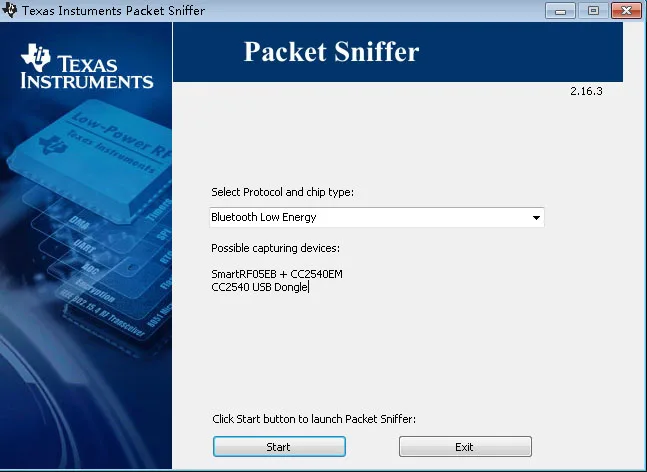The image size is (647, 472).
Task: Click the Texas Instruments logo
Action: point(87,66)
